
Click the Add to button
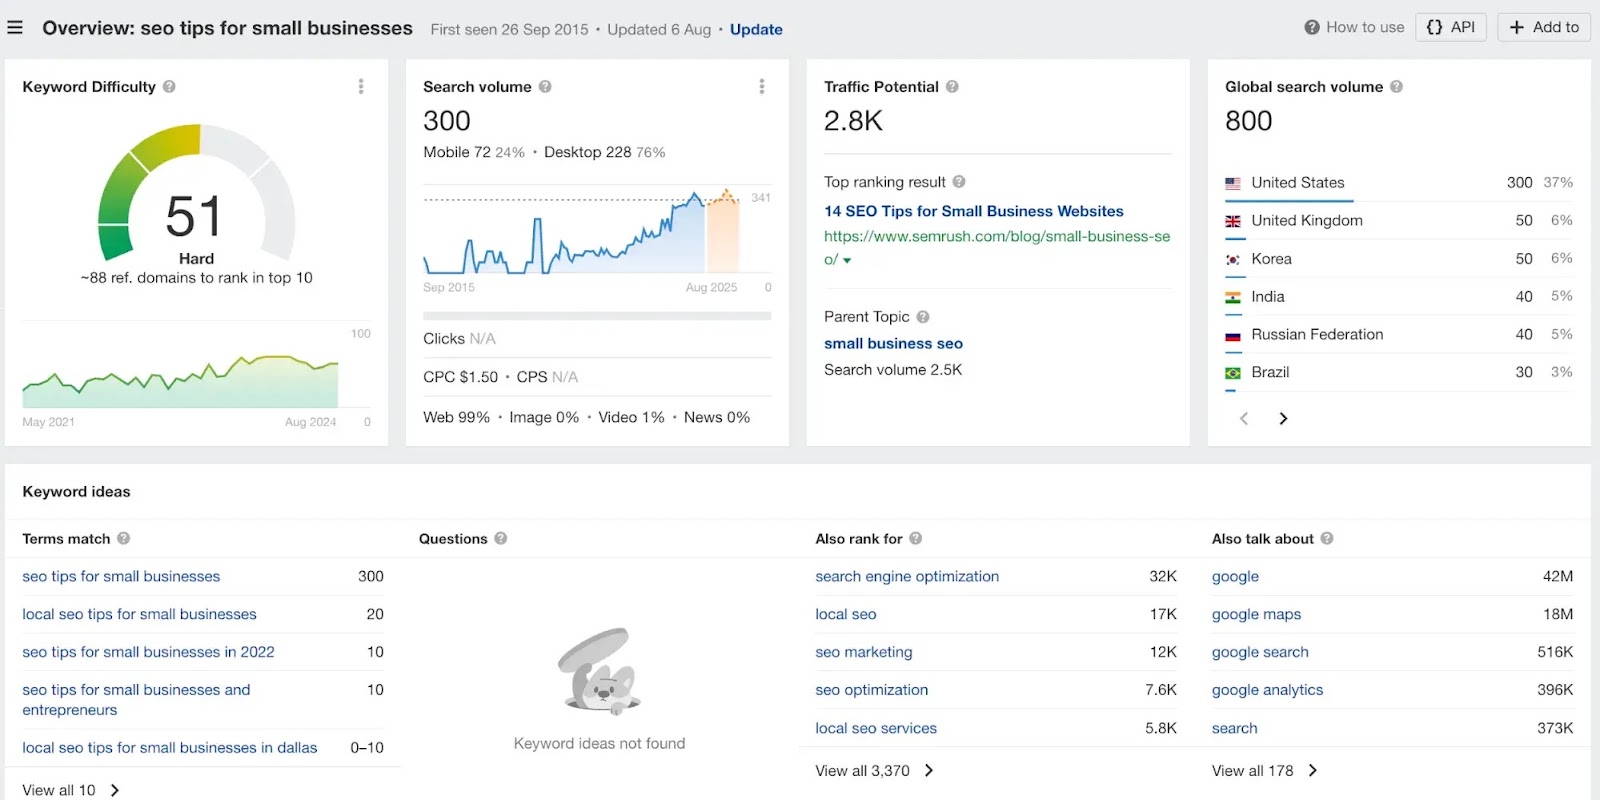1544,27
